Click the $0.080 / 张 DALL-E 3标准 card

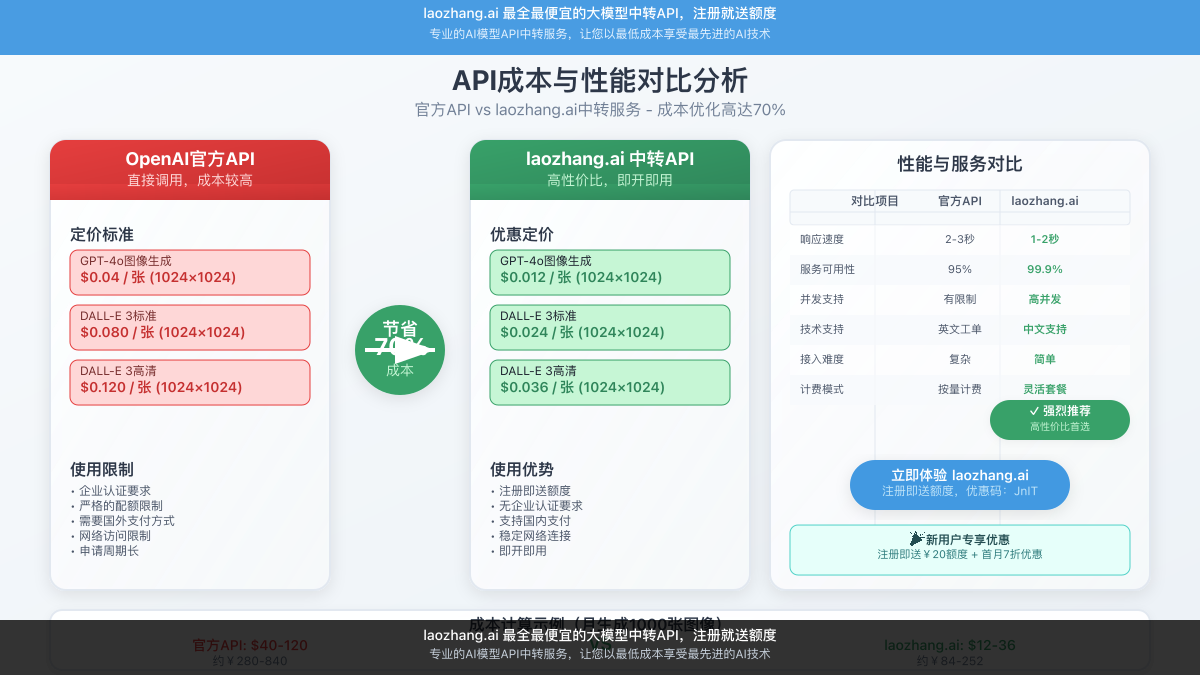[190, 327]
